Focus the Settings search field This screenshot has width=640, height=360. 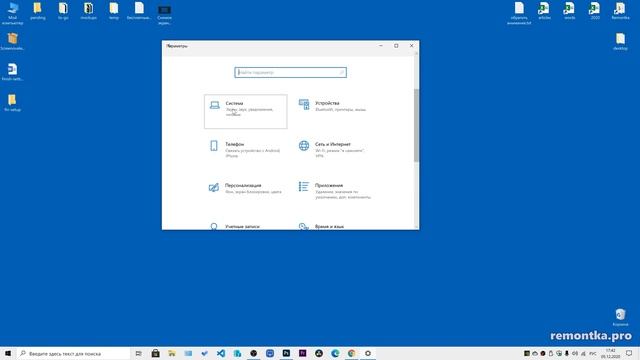click(291, 73)
